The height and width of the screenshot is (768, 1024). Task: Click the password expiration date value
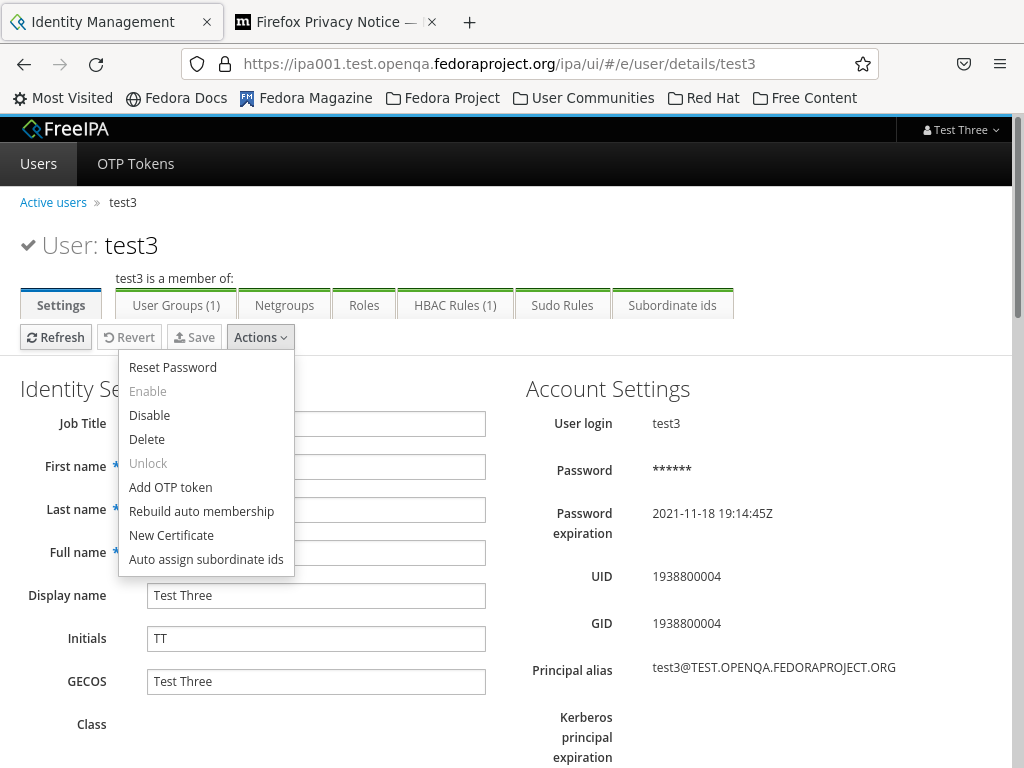click(712, 513)
